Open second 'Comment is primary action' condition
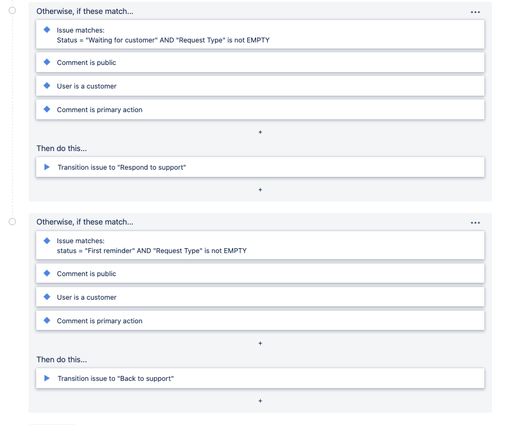509x425 pixels. coord(260,321)
